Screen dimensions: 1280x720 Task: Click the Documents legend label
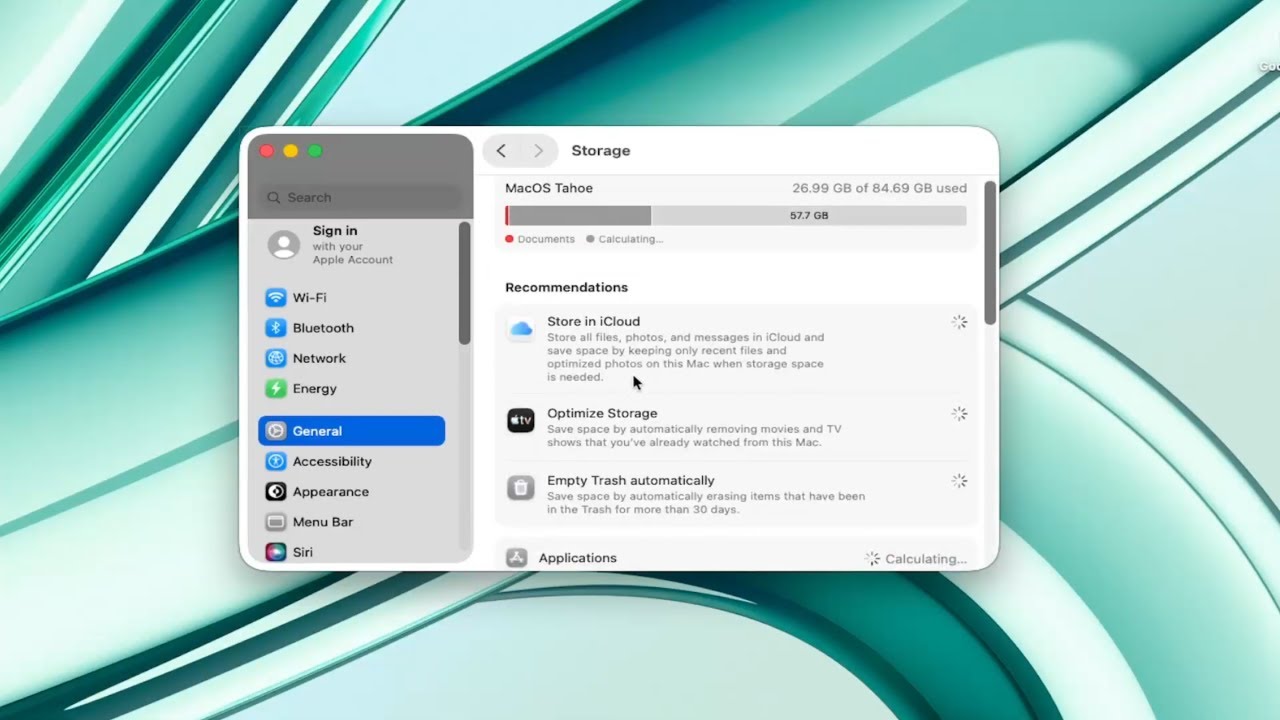pos(546,240)
